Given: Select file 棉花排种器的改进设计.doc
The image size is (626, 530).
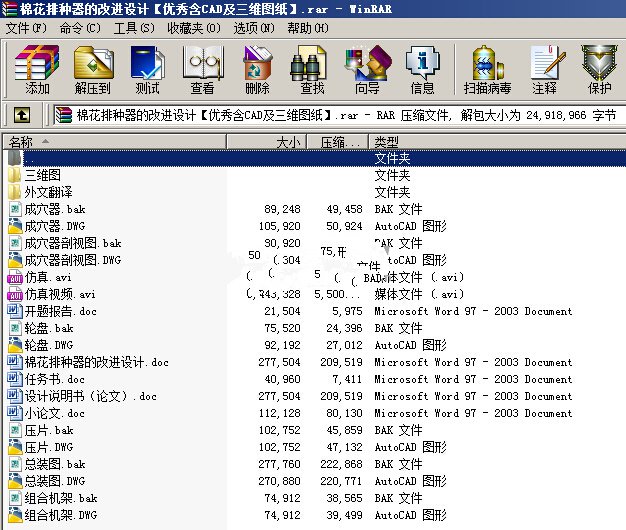Looking at the screenshot, I should [x=97, y=362].
